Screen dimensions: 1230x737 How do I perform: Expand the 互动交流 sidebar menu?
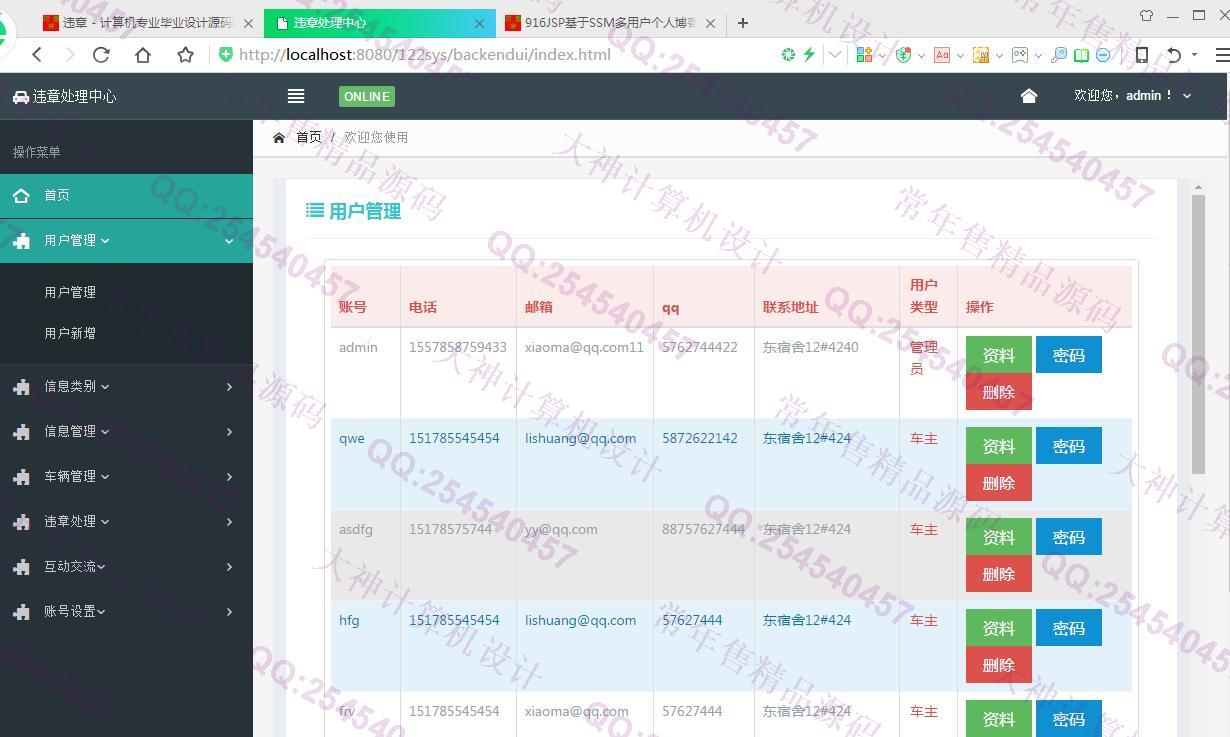126,566
